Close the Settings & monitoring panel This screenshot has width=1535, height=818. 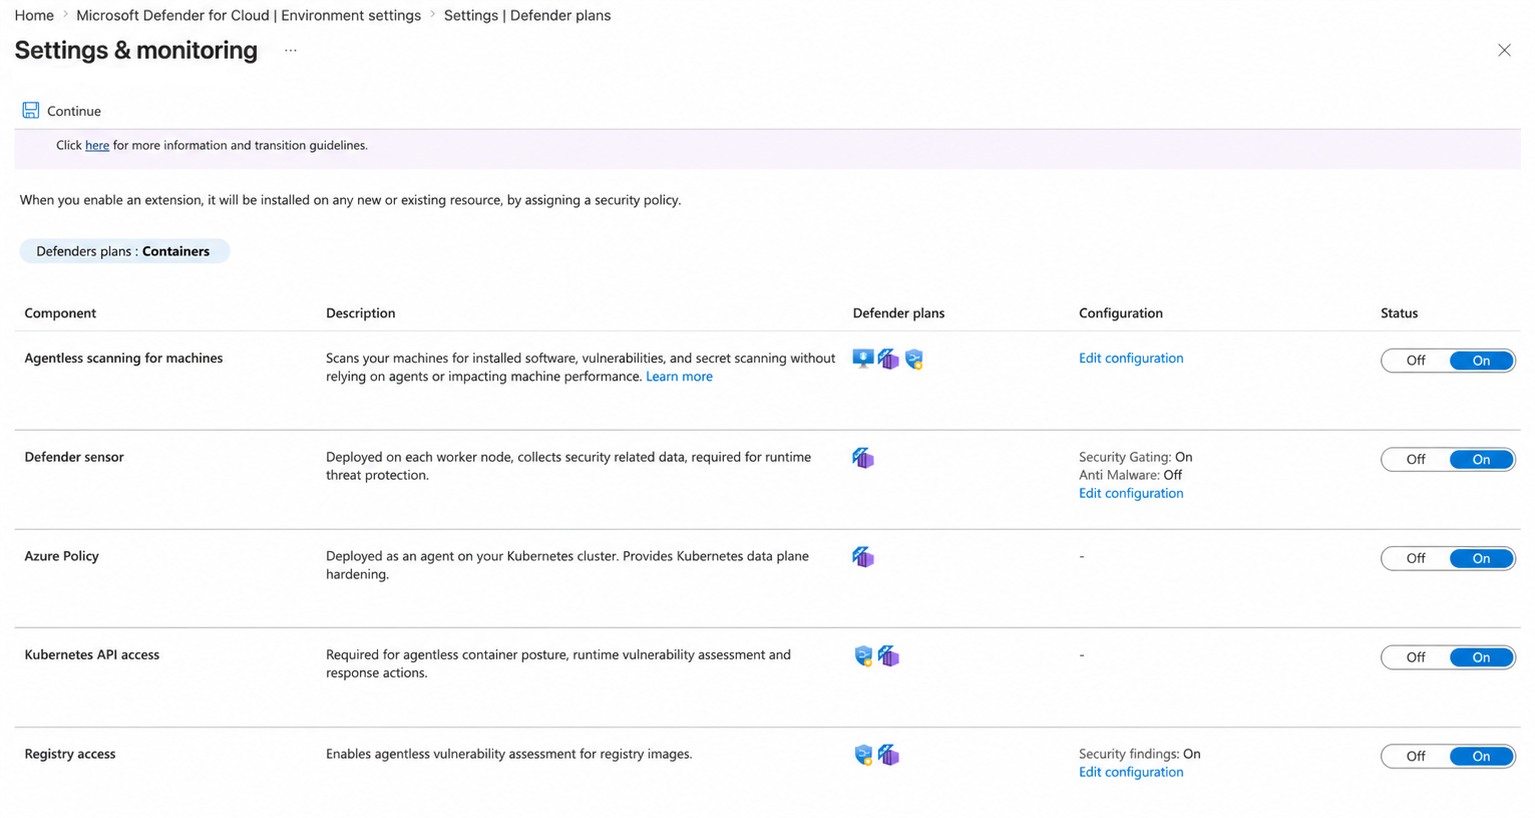coord(1503,50)
